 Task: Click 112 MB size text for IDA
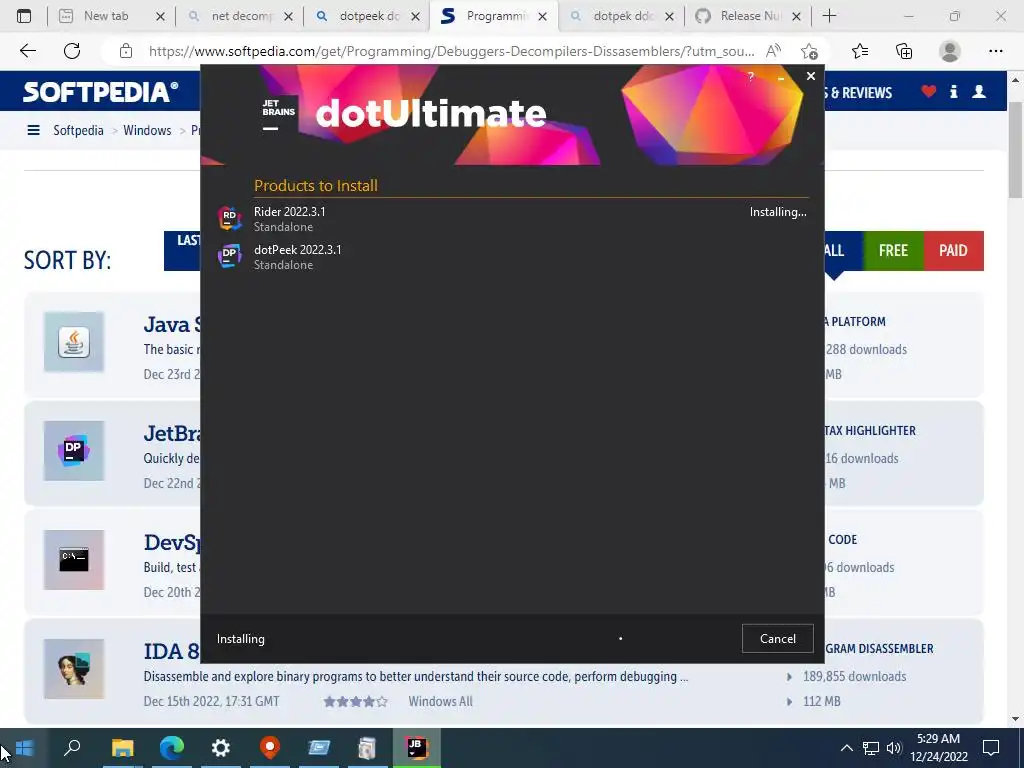click(822, 701)
